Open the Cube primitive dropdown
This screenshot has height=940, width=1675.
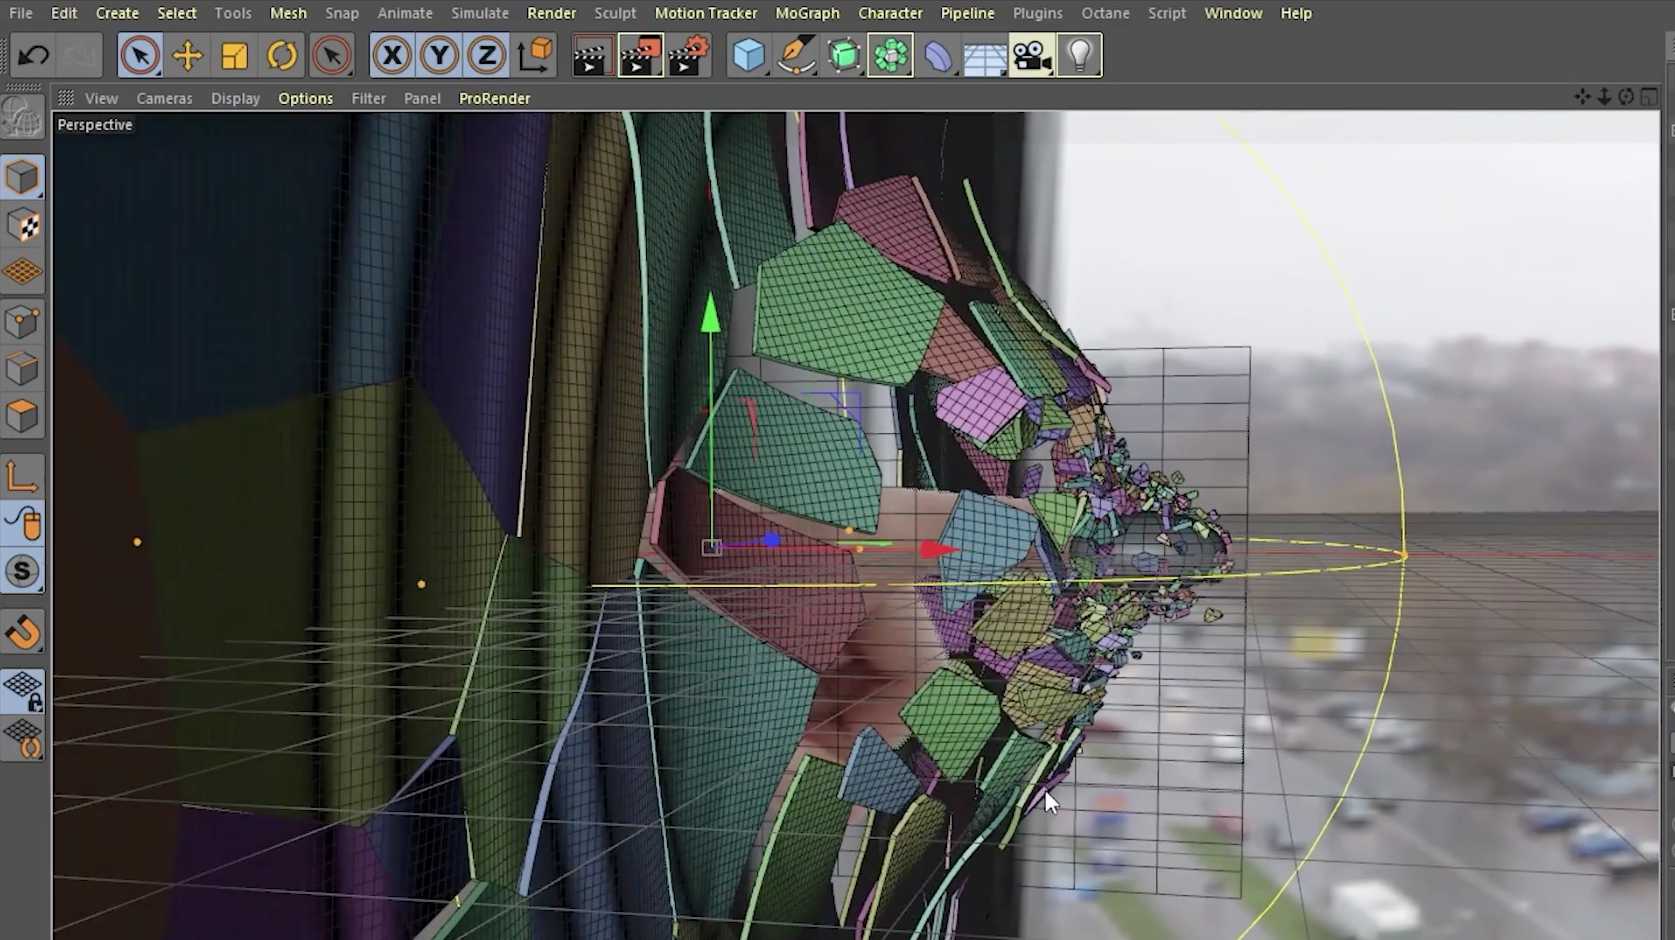coord(748,56)
